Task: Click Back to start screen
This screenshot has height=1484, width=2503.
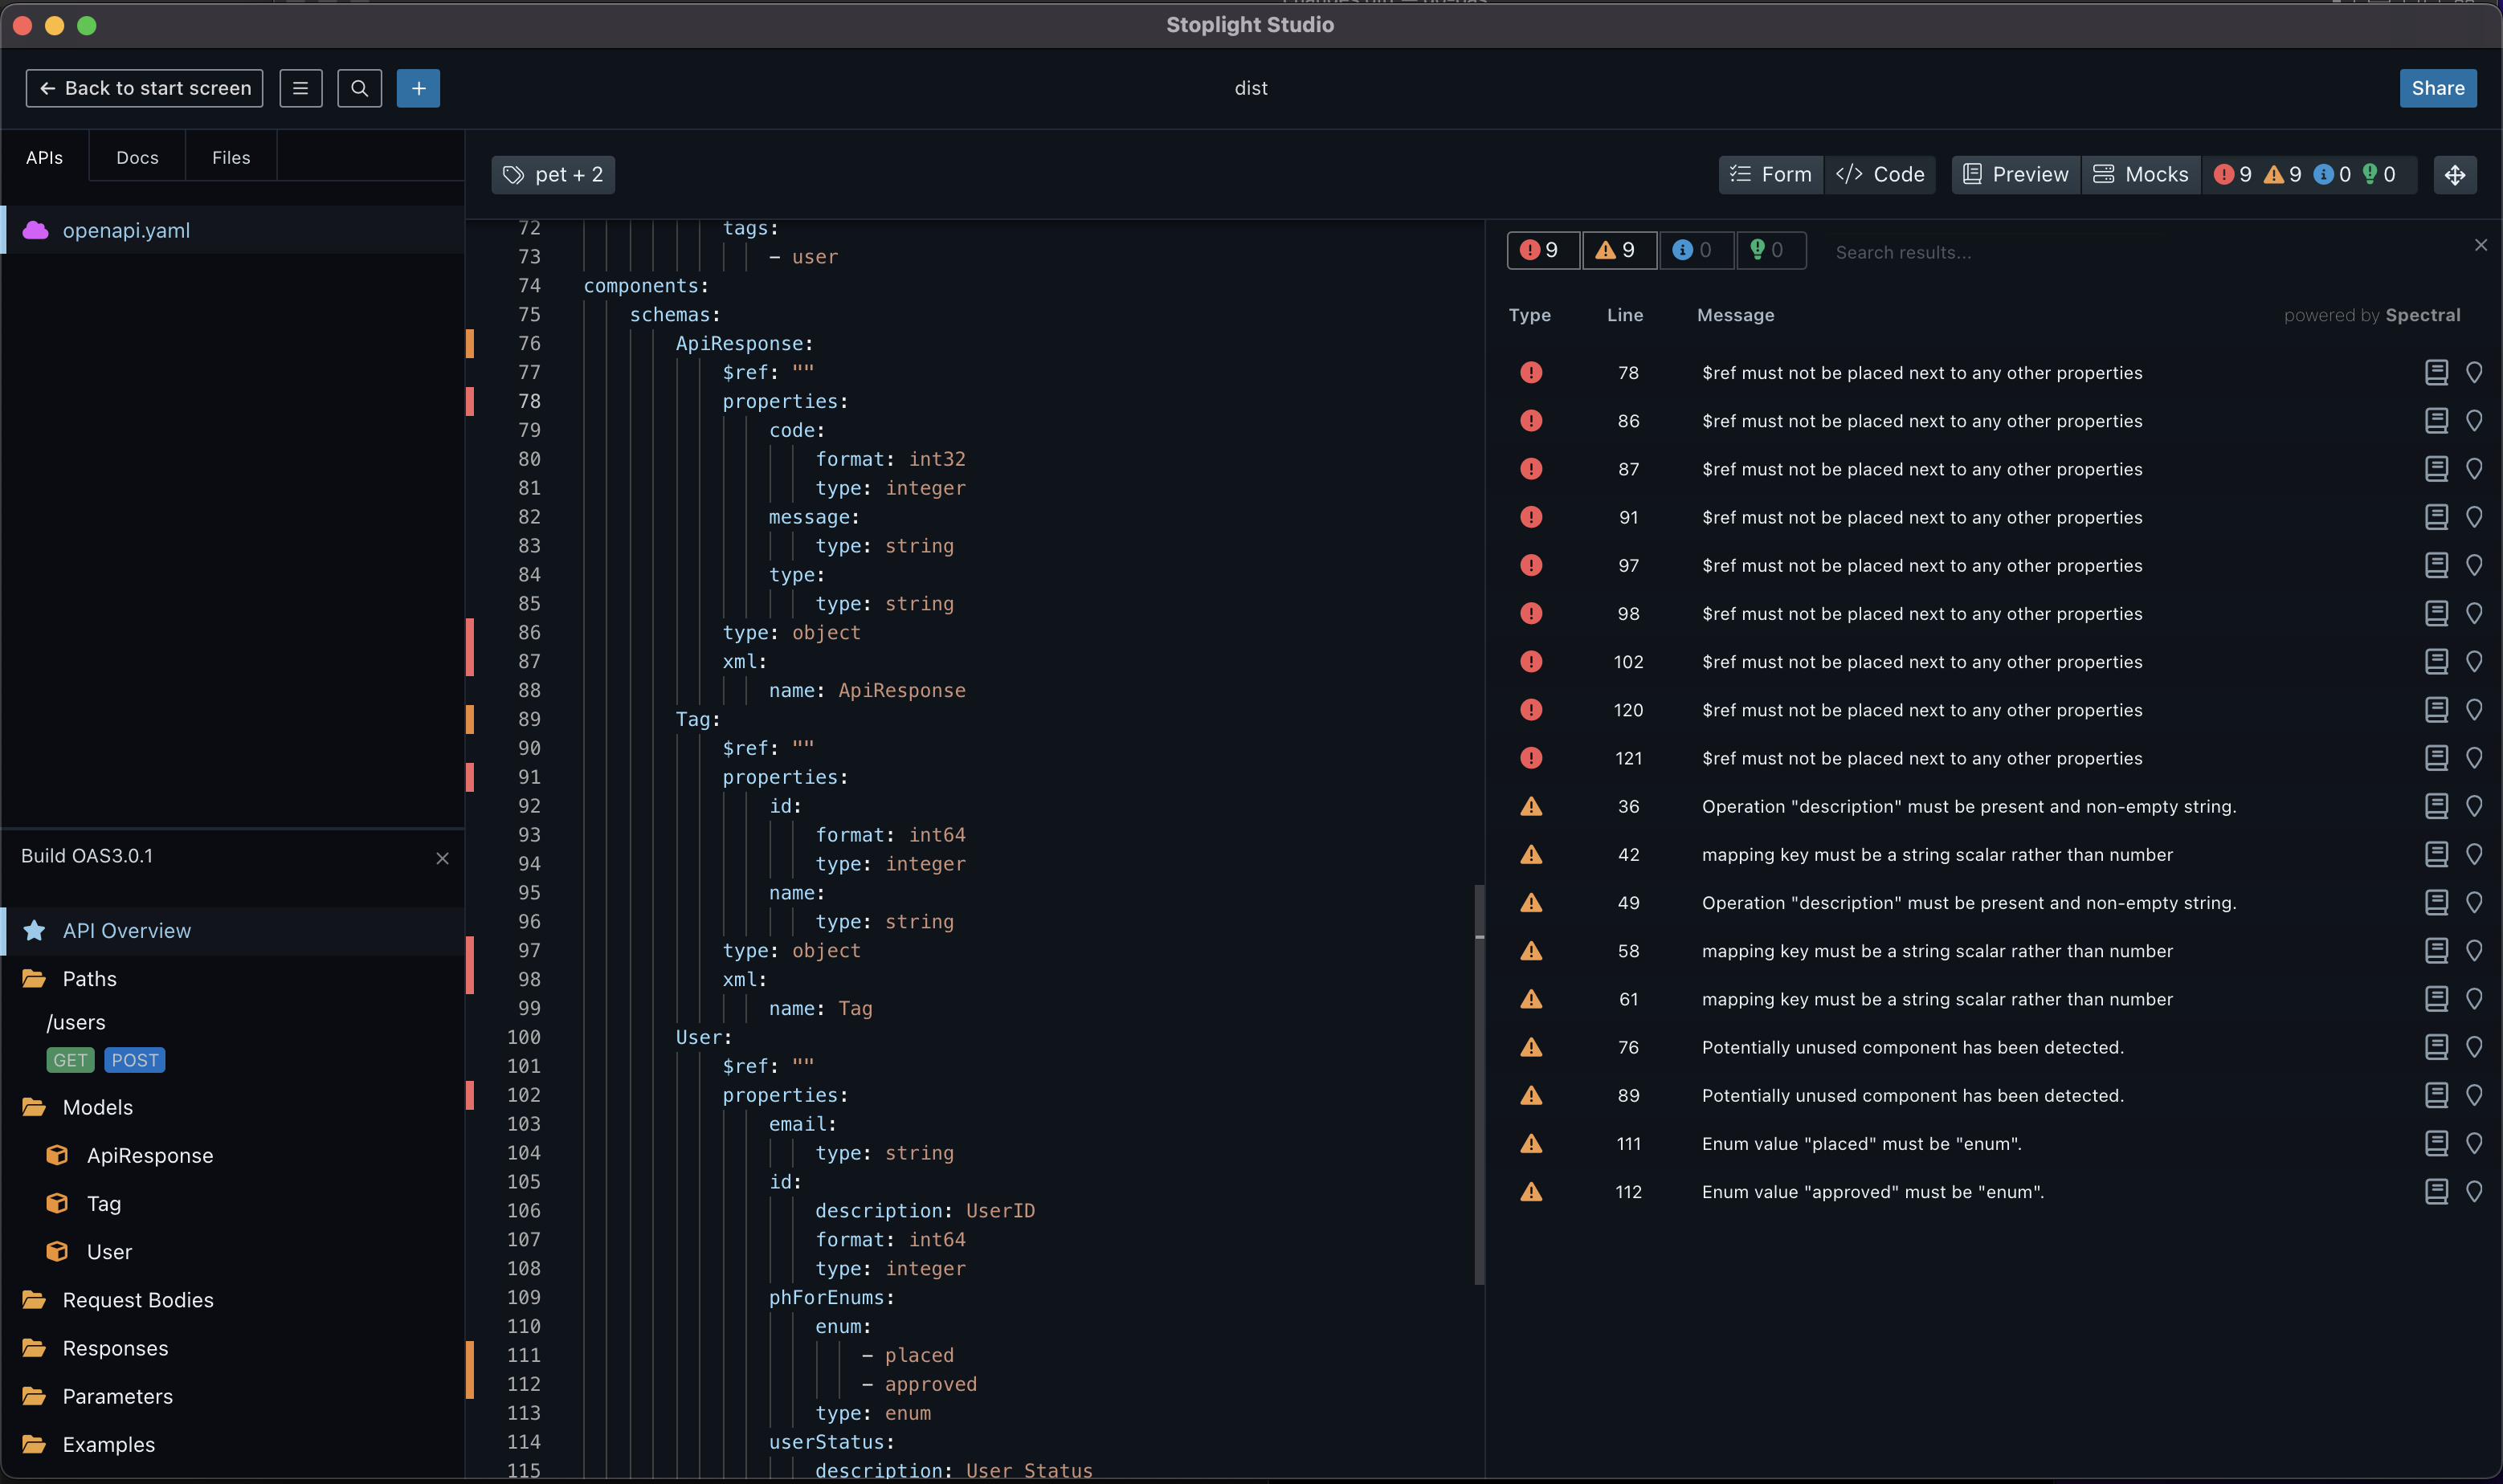Action: coord(144,88)
